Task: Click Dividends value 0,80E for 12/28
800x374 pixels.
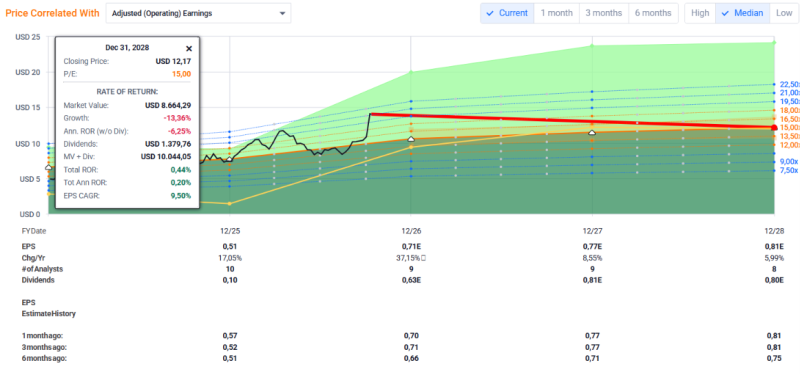Action: [x=774, y=280]
